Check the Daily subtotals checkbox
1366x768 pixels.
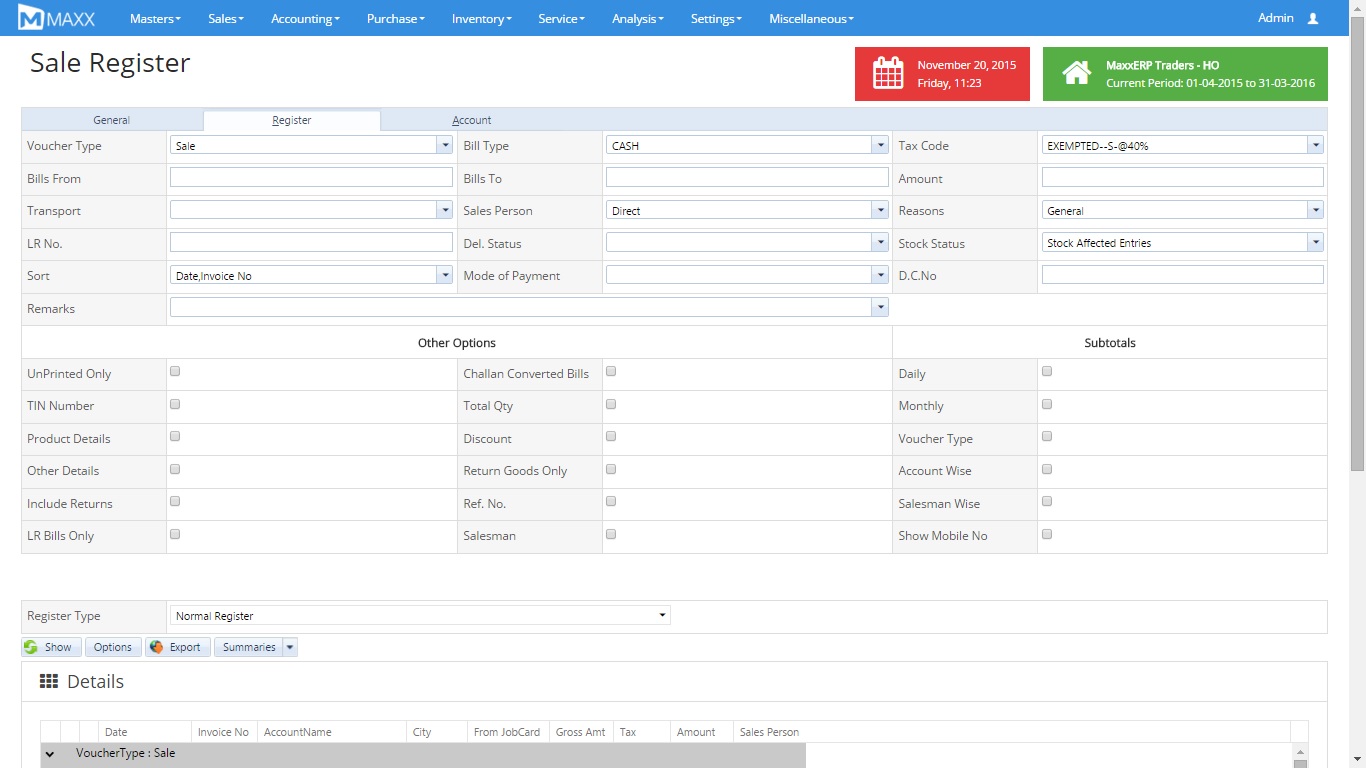coord(1047,371)
